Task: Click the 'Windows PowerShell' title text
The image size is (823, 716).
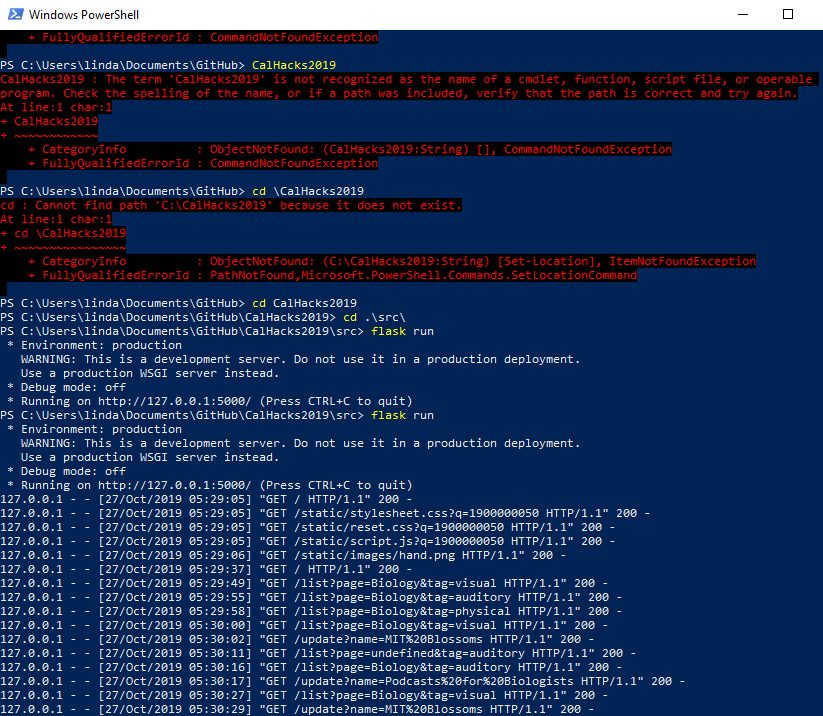Action: (84, 15)
